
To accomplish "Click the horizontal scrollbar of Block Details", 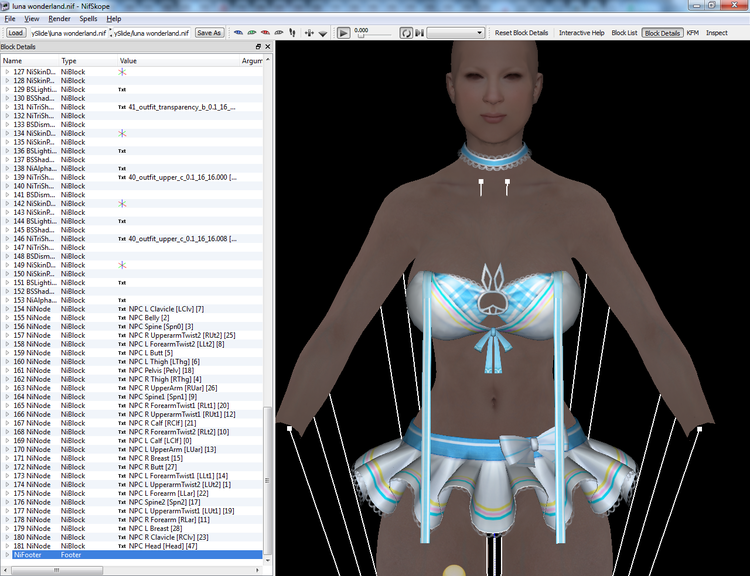I will click(x=57, y=570).
